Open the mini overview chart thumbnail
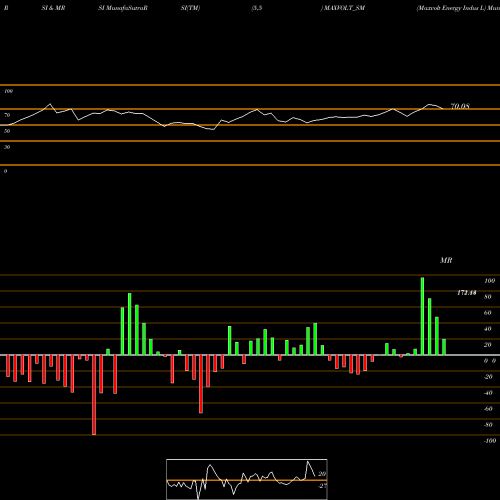500x500 pixels. (x=247, y=479)
